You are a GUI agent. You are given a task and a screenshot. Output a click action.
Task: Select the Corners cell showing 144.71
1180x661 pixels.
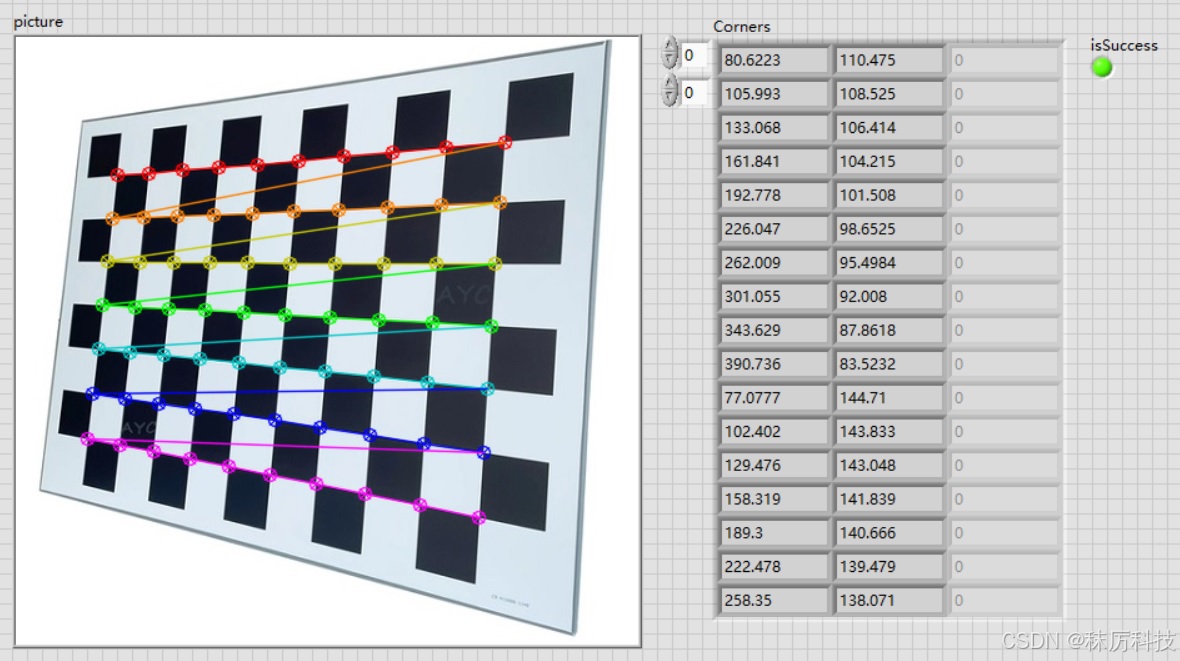pyautogui.click(x=890, y=398)
